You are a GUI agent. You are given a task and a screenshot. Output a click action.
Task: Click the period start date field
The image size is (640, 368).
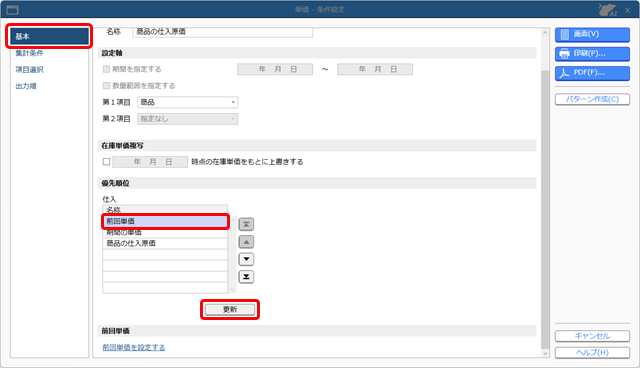point(275,69)
